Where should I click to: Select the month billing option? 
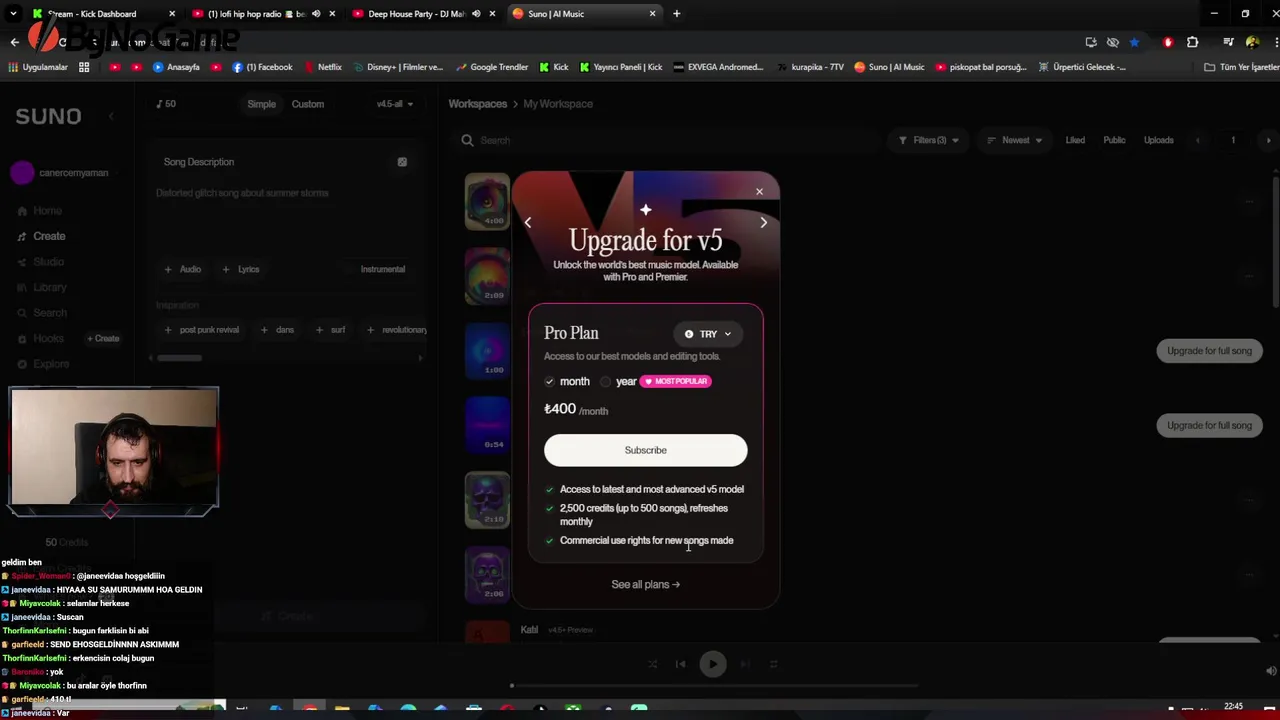tap(567, 381)
